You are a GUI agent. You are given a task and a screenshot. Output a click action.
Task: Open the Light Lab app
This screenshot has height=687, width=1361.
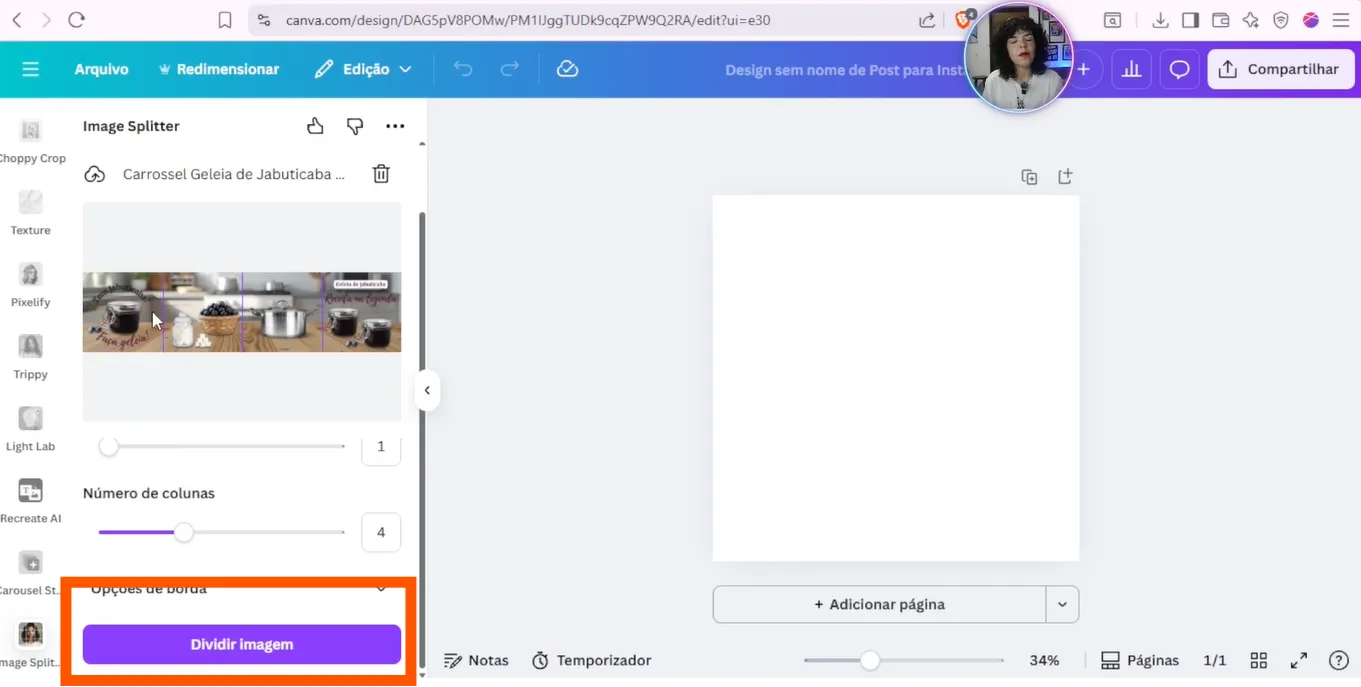[x=31, y=428]
